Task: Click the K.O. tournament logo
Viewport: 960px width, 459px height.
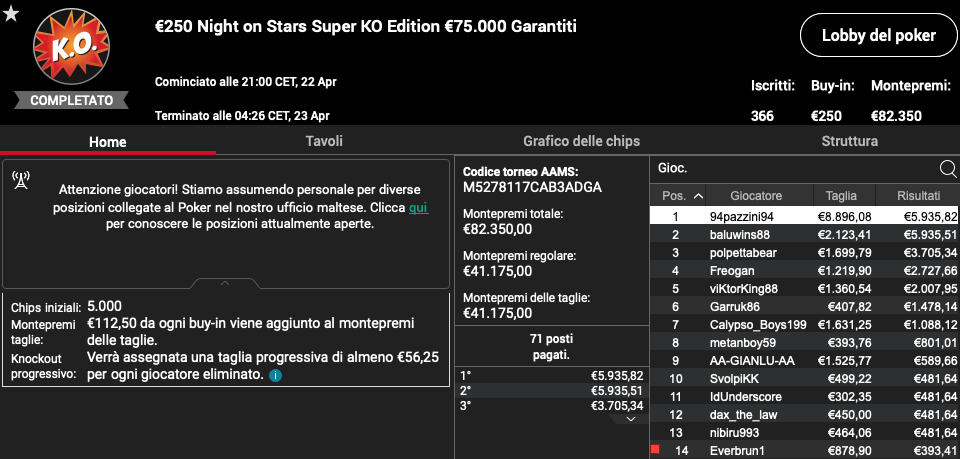Action: coord(72,48)
